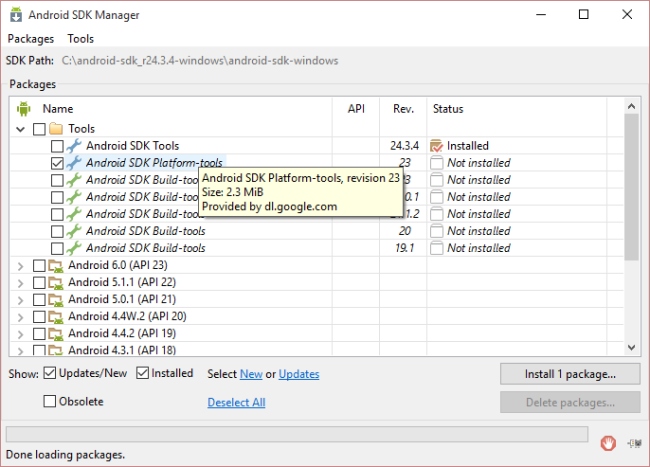
Task: Check the Tools group checkbox
Action: pyautogui.click(x=39, y=129)
